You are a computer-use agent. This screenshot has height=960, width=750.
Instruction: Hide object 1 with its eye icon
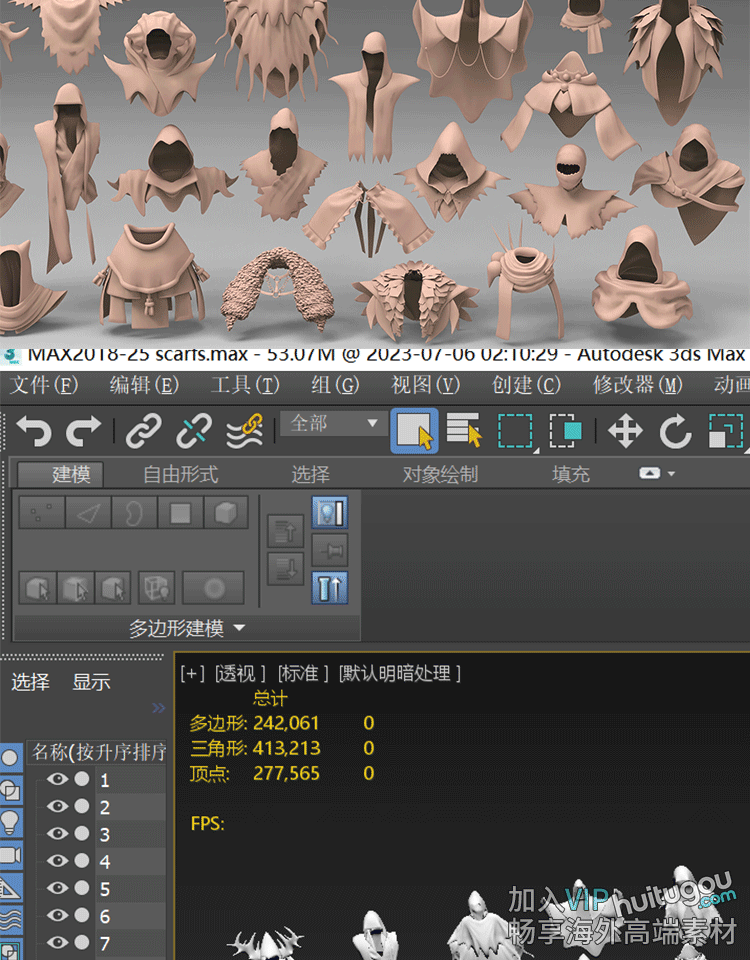pos(57,780)
